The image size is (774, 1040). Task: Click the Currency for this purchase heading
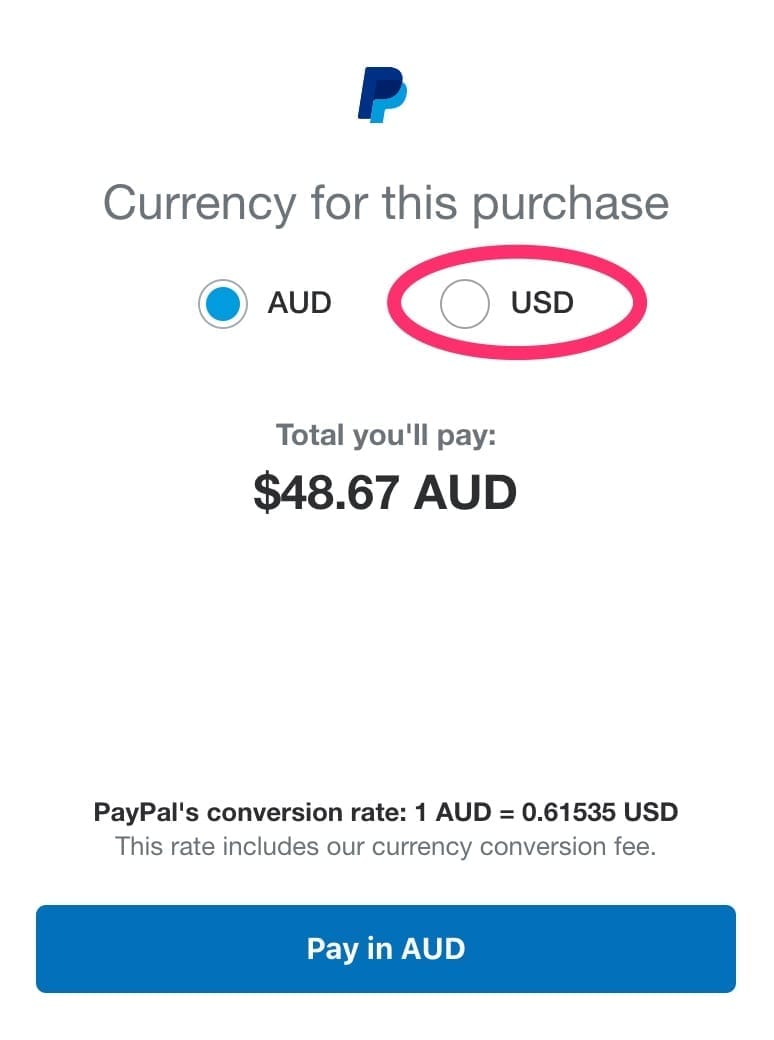(387, 202)
